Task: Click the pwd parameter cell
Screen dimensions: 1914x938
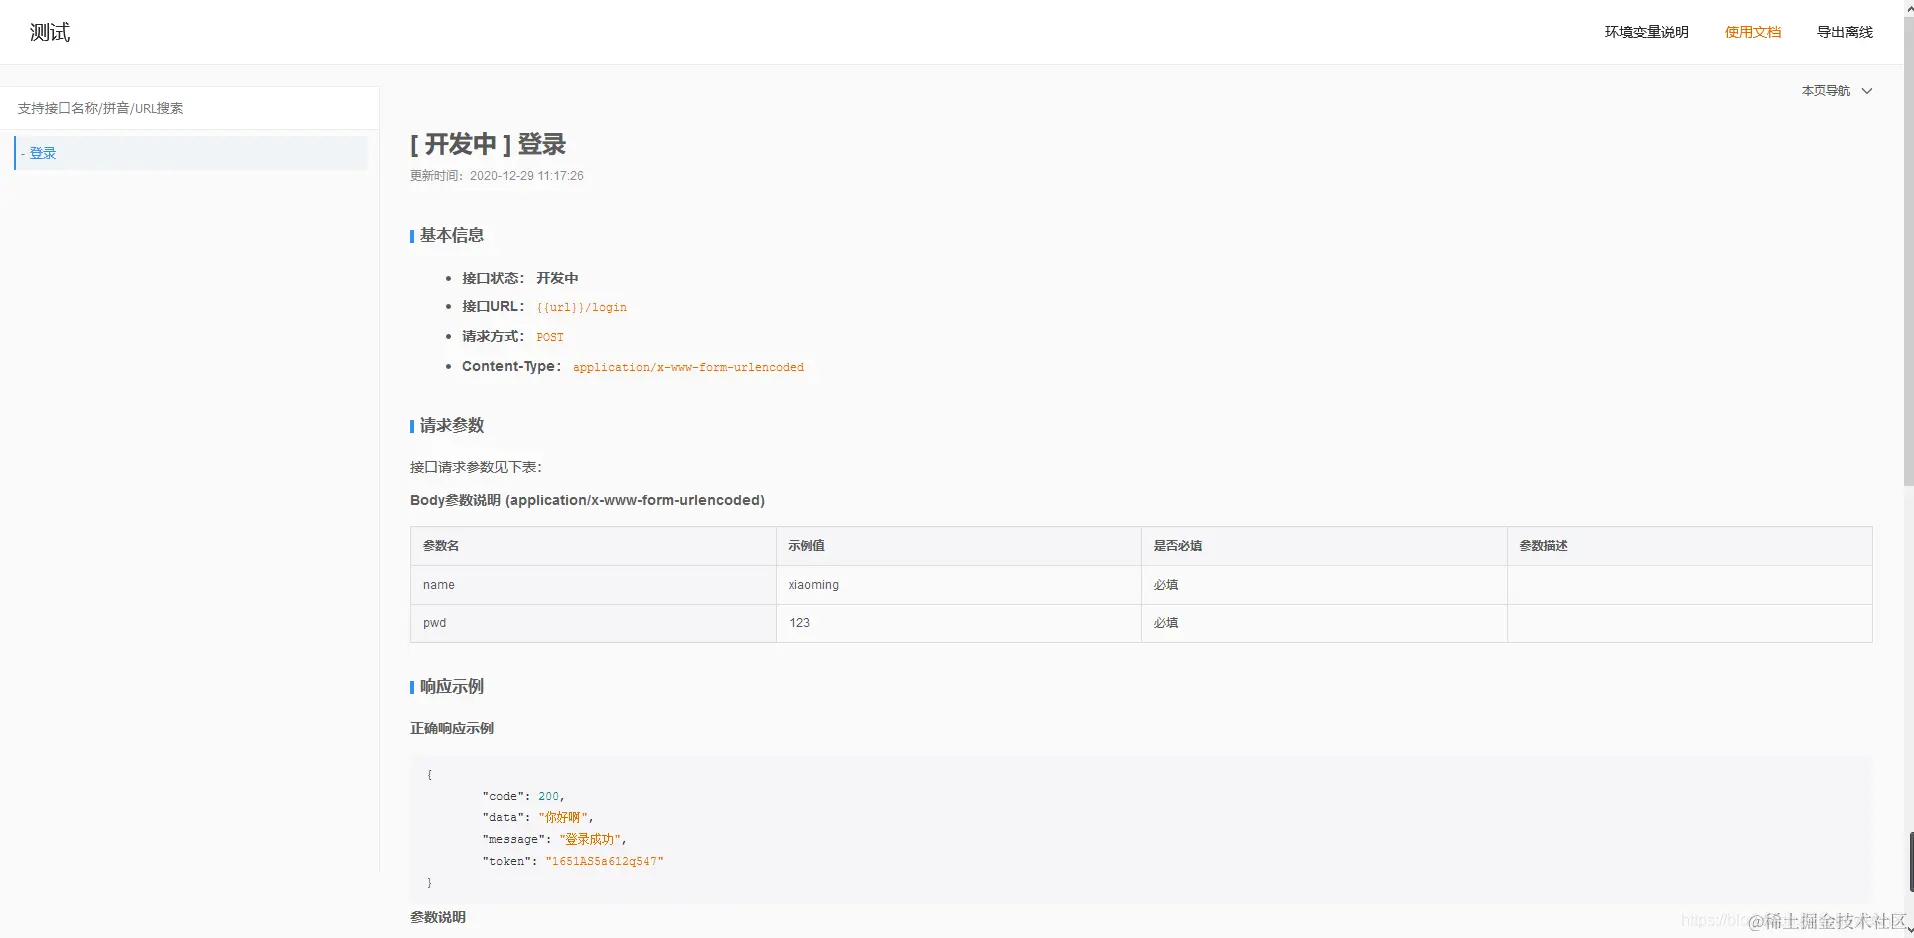Action: click(x=593, y=623)
